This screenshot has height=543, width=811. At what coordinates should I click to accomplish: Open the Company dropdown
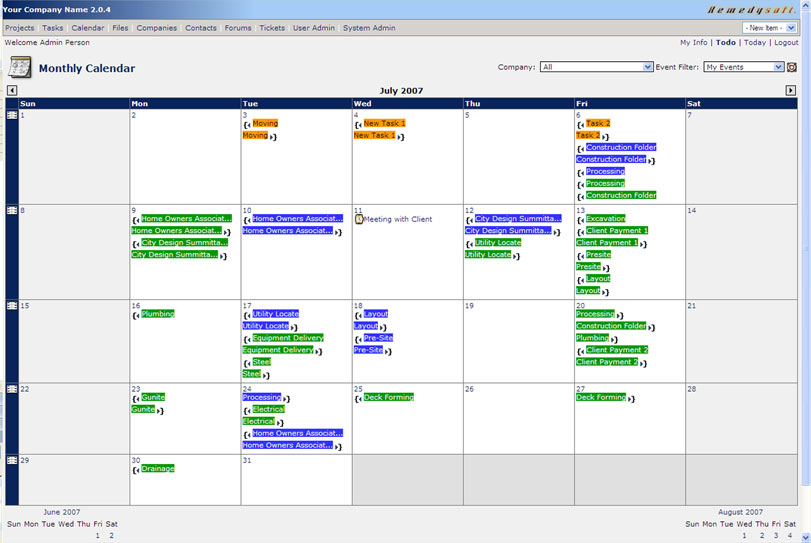click(596, 67)
